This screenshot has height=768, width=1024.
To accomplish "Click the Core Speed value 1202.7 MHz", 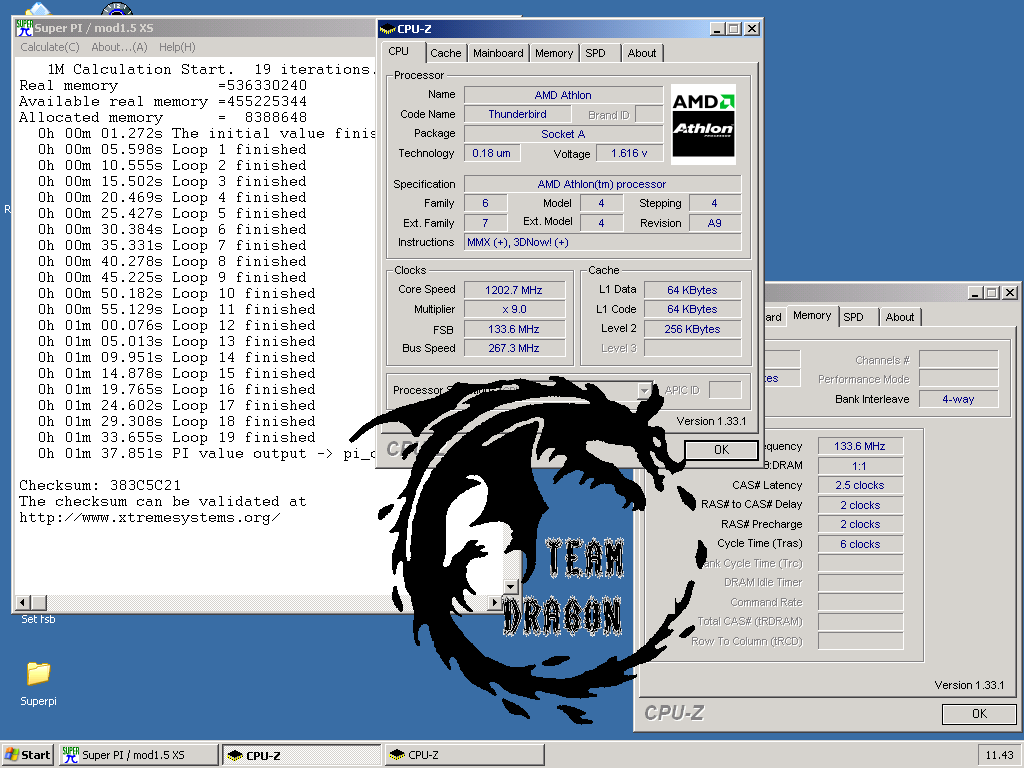I will pyautogui.click(x=514, y=290).
